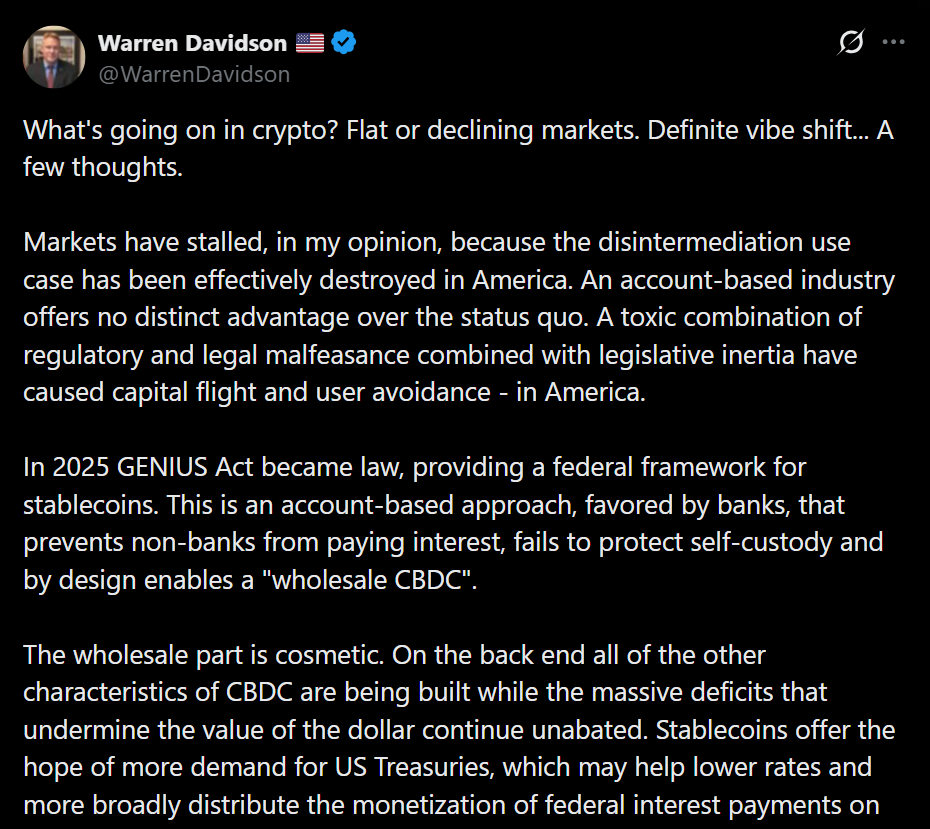Image resolution: width=930 pixels, height=829 pixels.
Task: Click the US flag emoji beside name
Action: coord(310,43)
